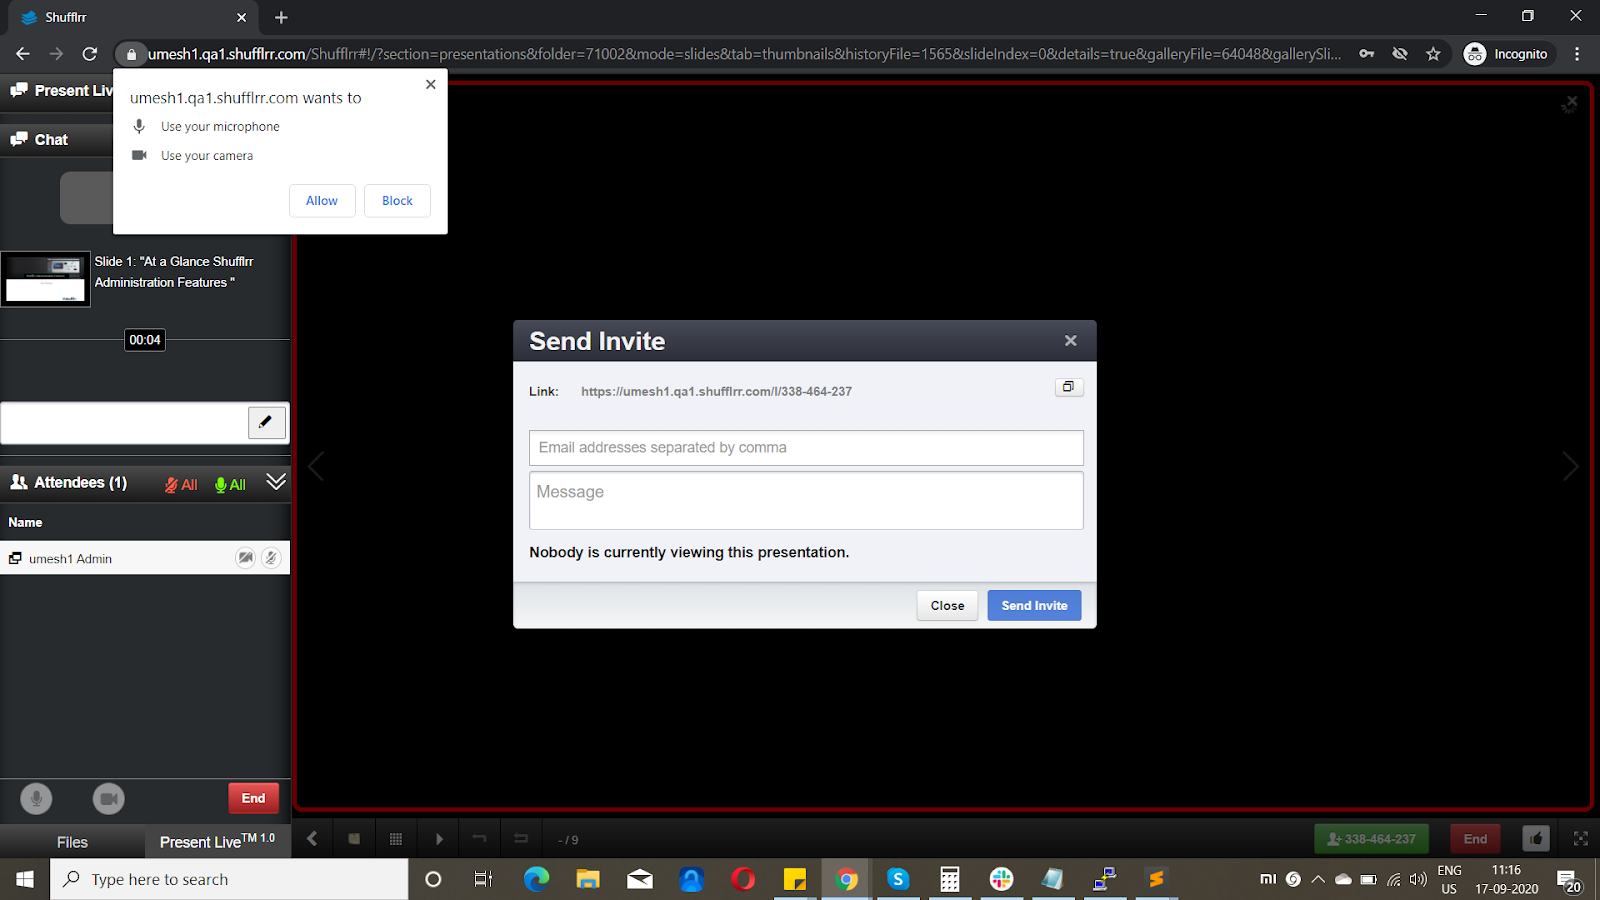Image resolution: width=1600 pixels, height=900 pixels.
Task: Open the Calculator from the taskbar
Action: tap(950, 879)
